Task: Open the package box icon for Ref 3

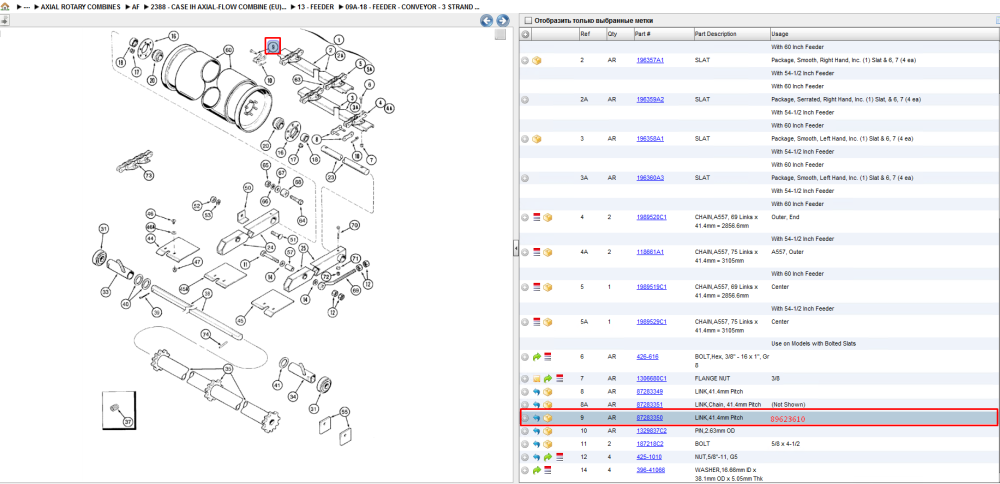Action: (537, 139)
